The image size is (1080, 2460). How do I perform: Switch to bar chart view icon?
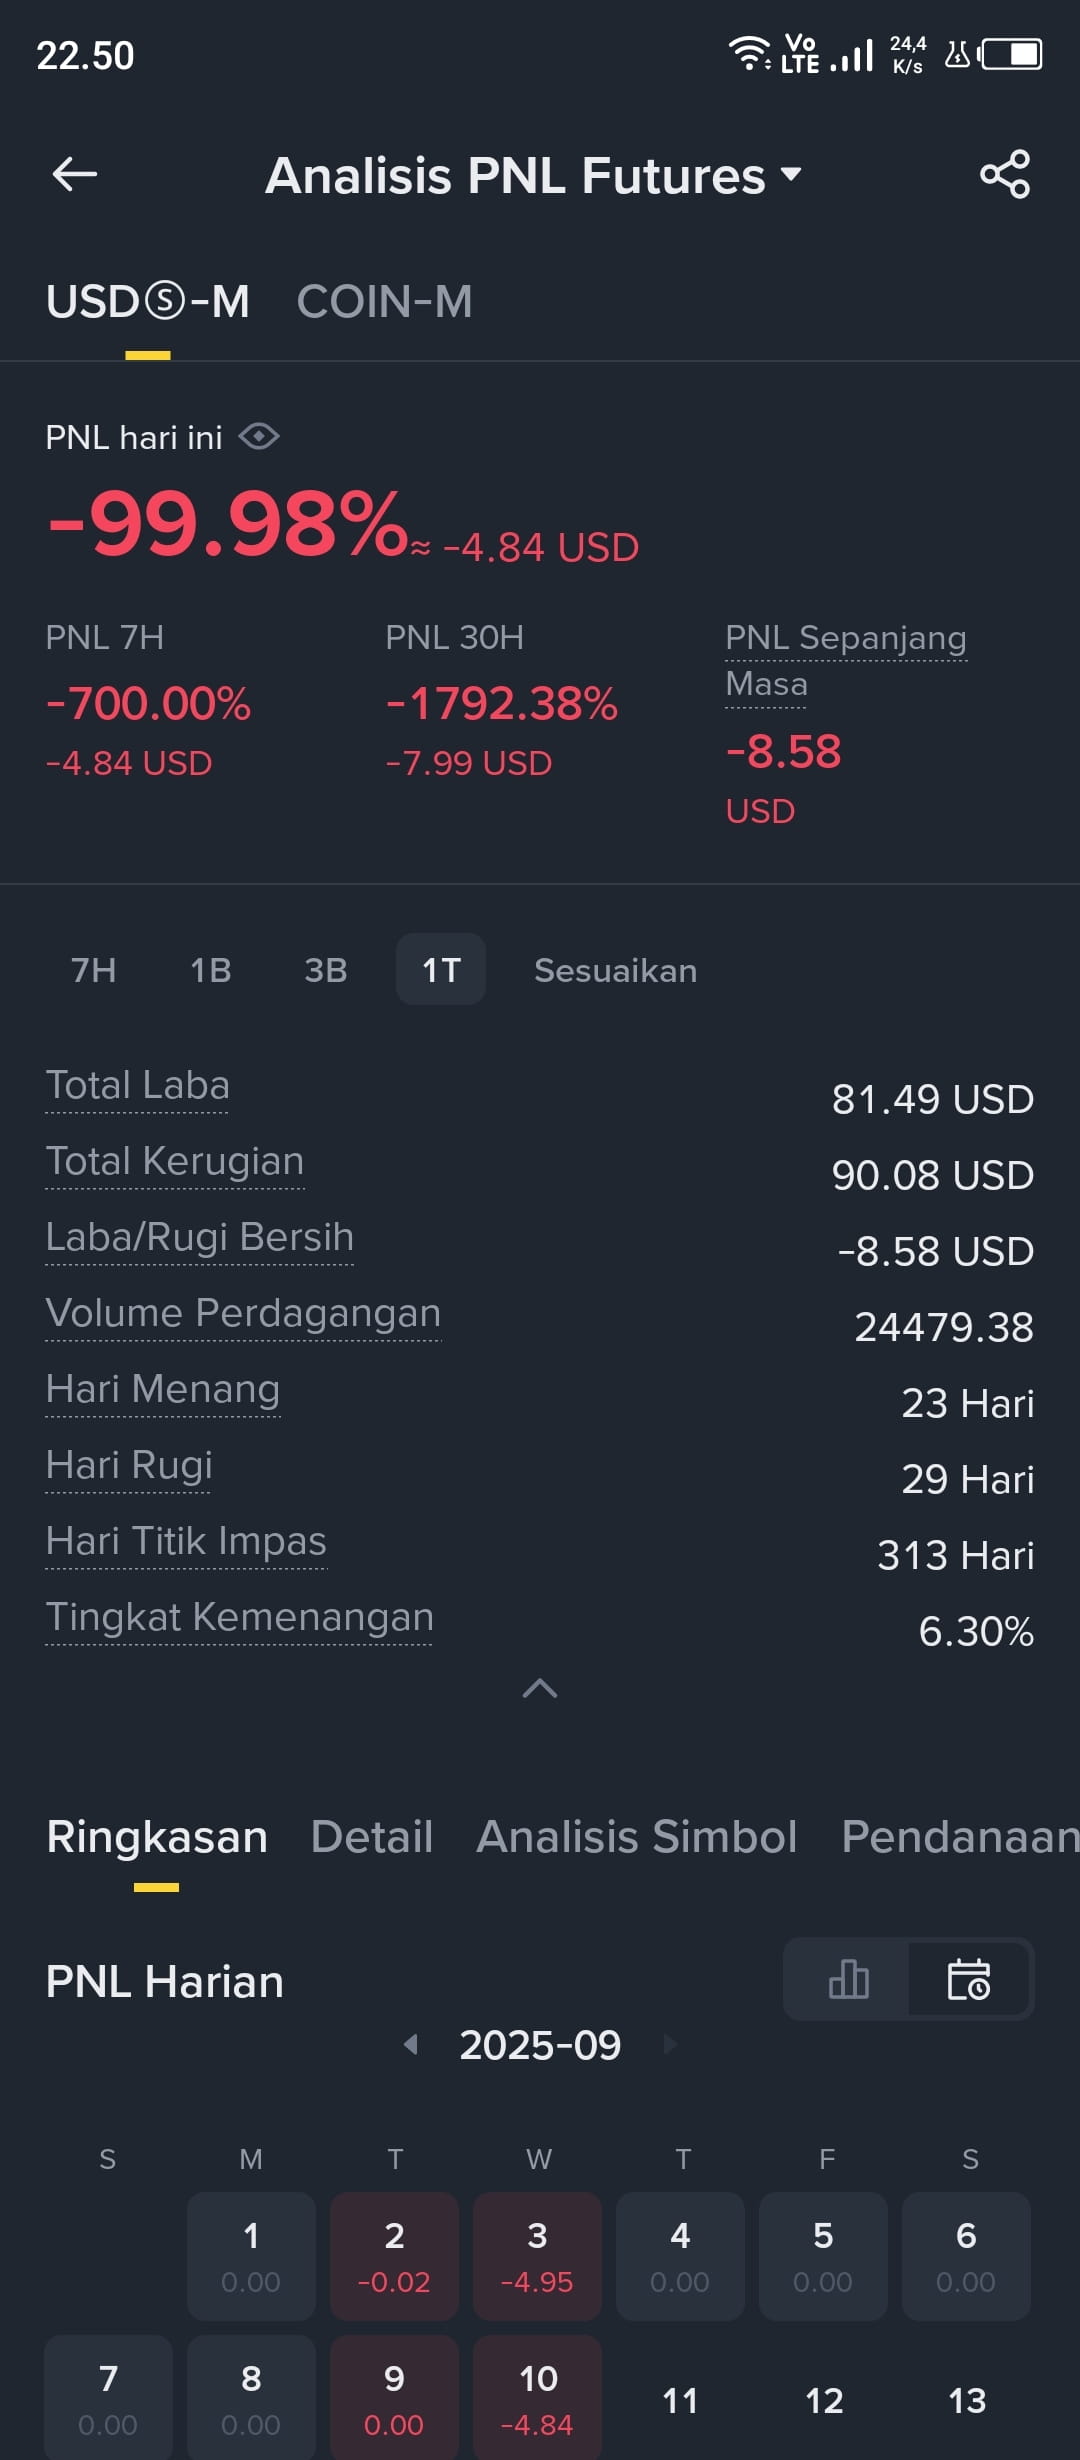point(848,1979)
